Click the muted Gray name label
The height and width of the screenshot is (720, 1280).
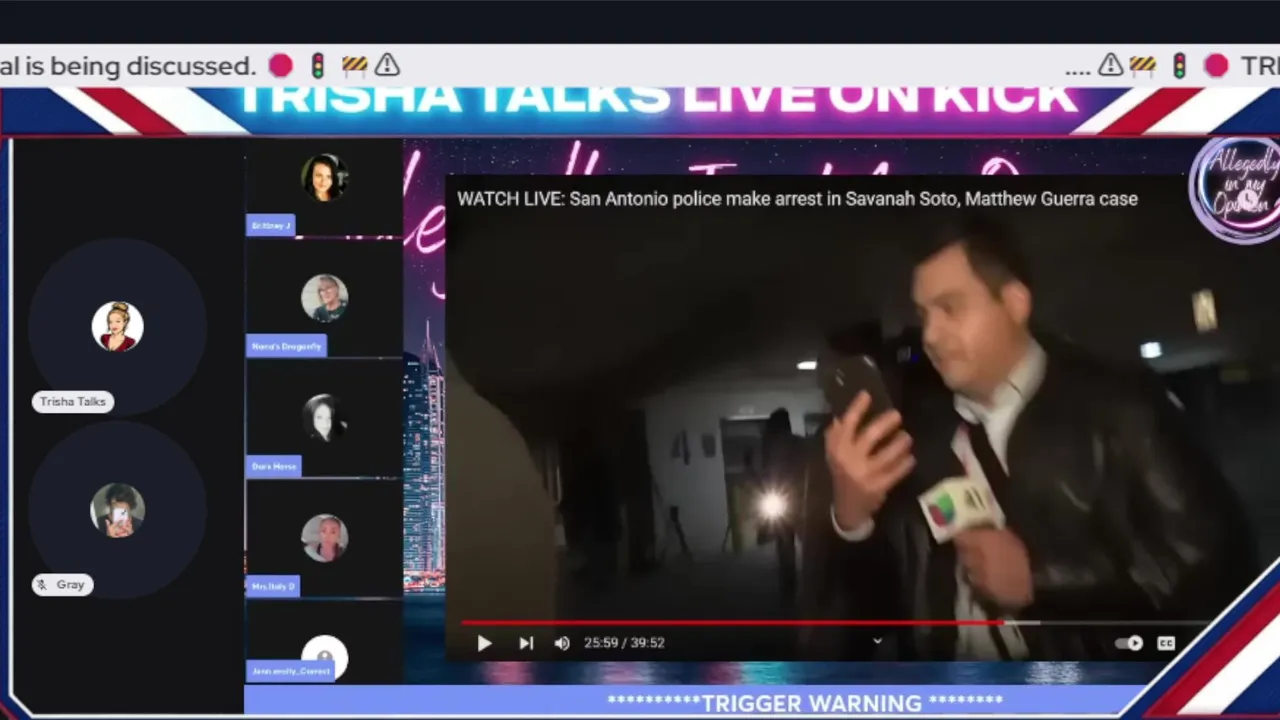click(x=63, y=584)
